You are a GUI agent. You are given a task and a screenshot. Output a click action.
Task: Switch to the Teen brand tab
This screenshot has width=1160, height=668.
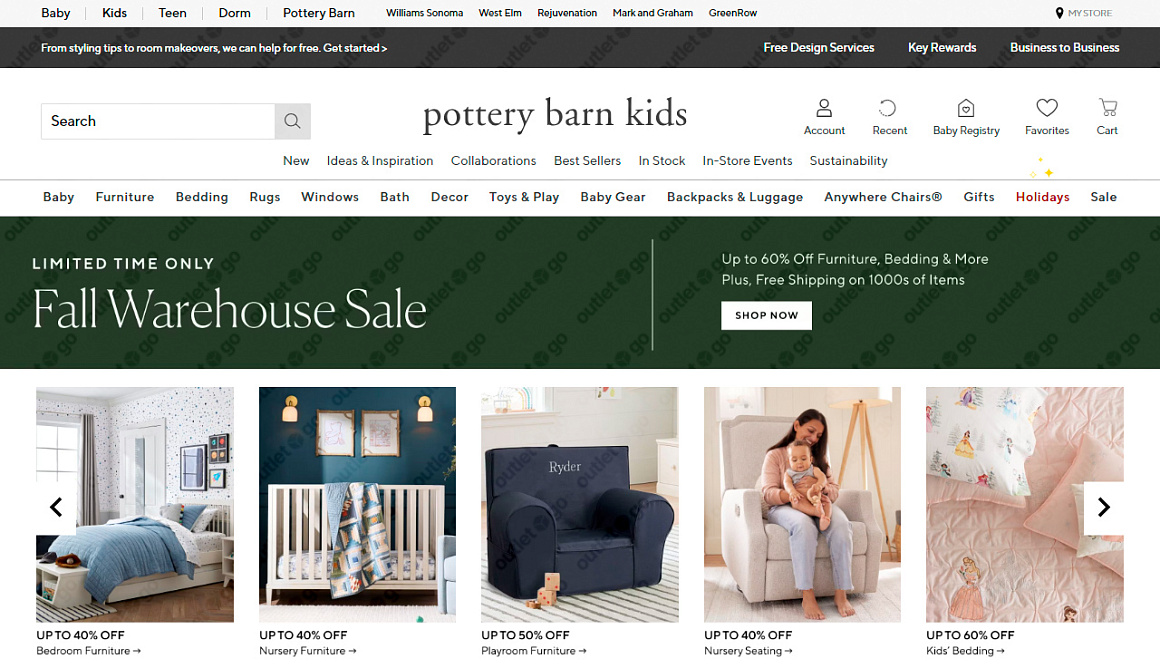172,13
